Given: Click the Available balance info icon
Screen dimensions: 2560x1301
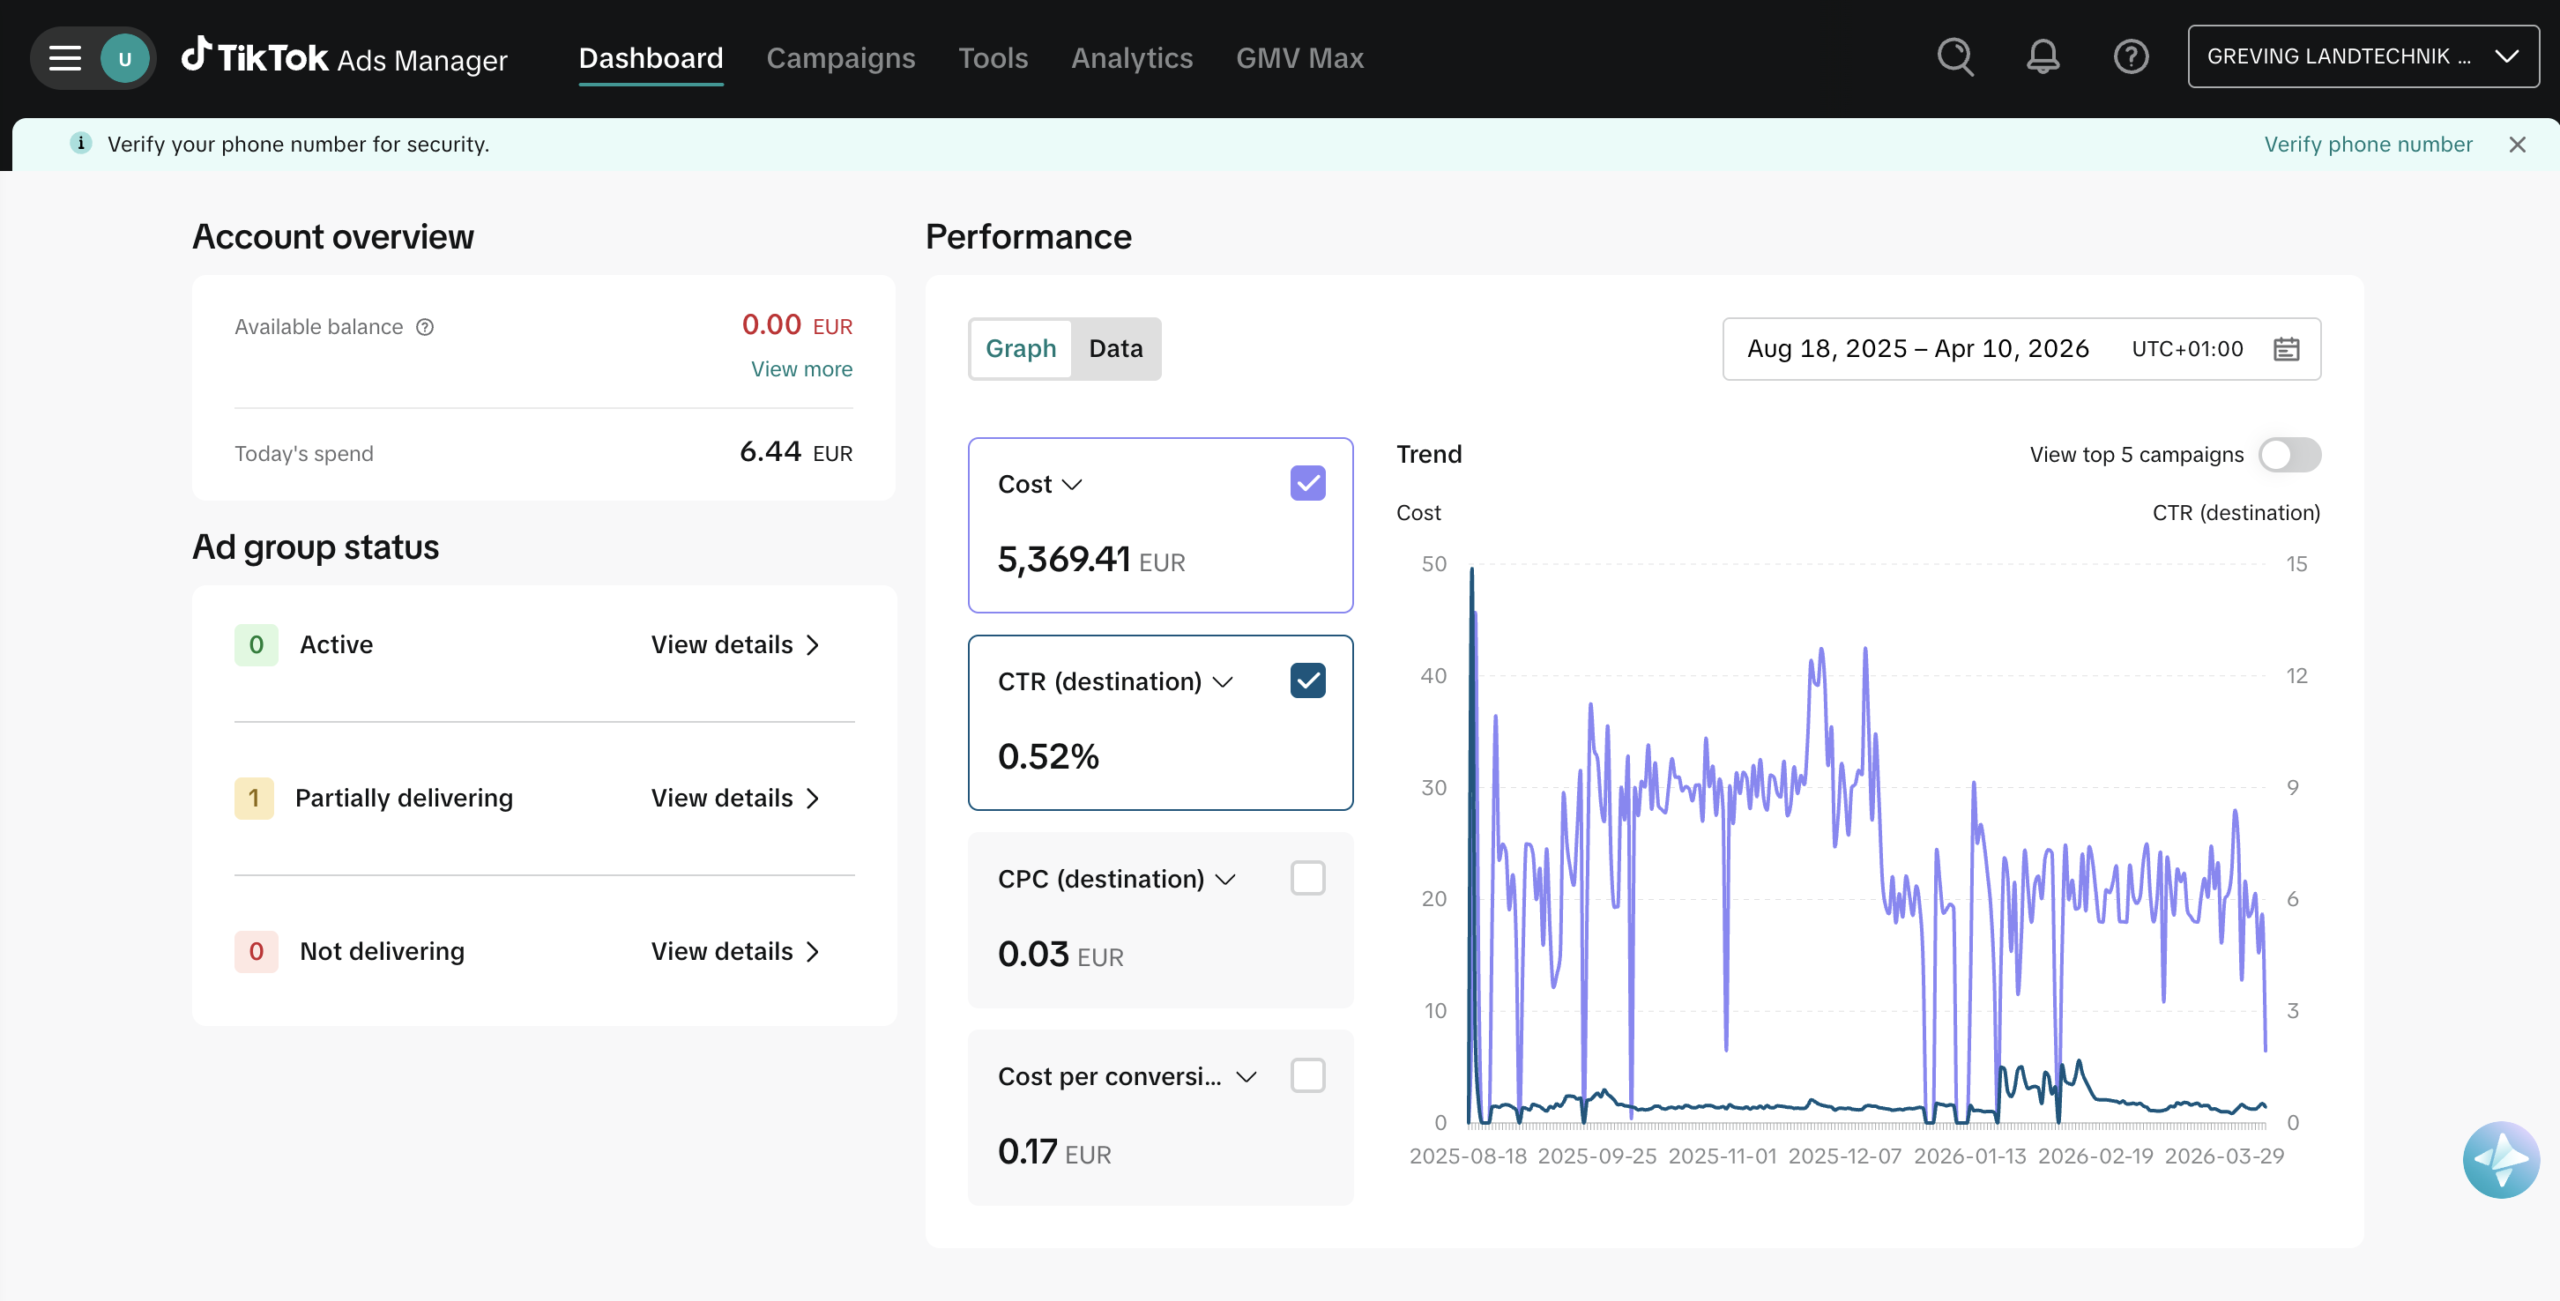Looking at the screenshot, I should (x=425, y=327).
